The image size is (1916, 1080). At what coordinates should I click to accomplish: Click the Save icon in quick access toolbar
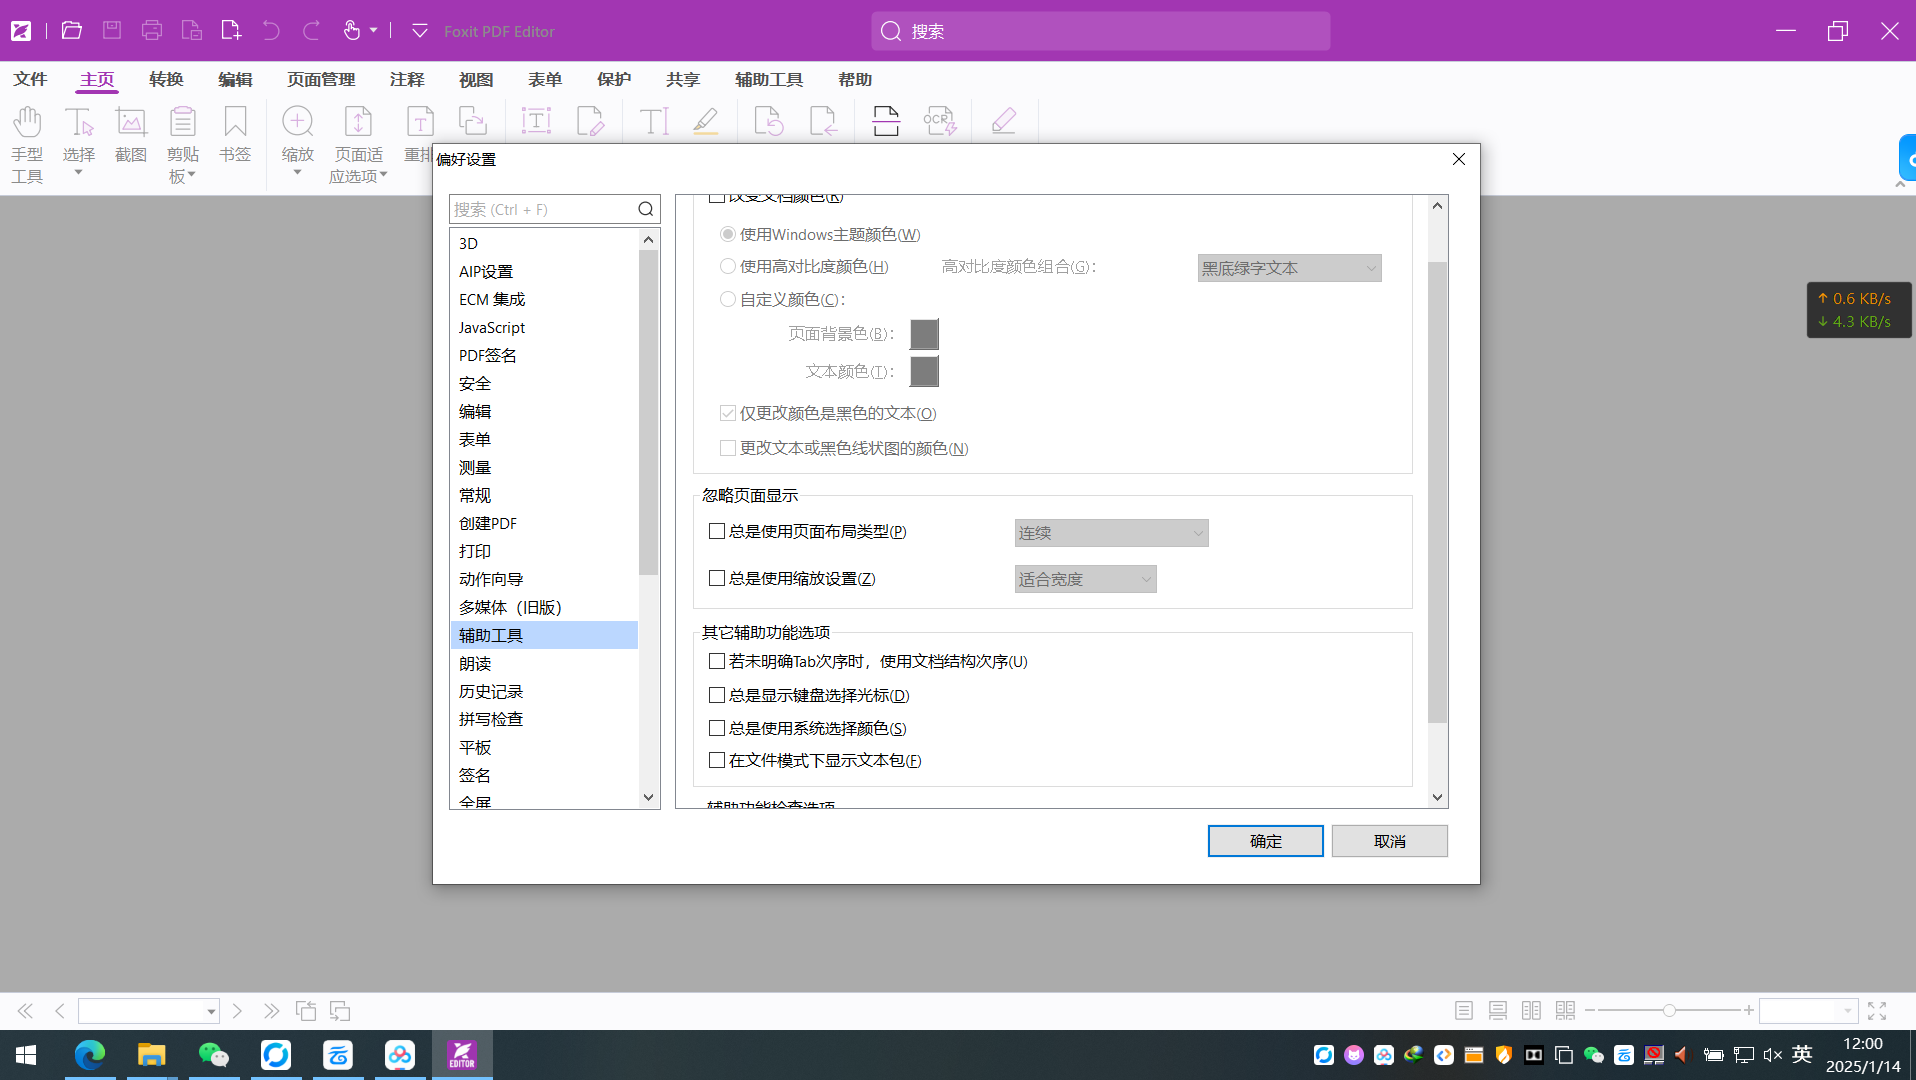[x=112, y=31]
